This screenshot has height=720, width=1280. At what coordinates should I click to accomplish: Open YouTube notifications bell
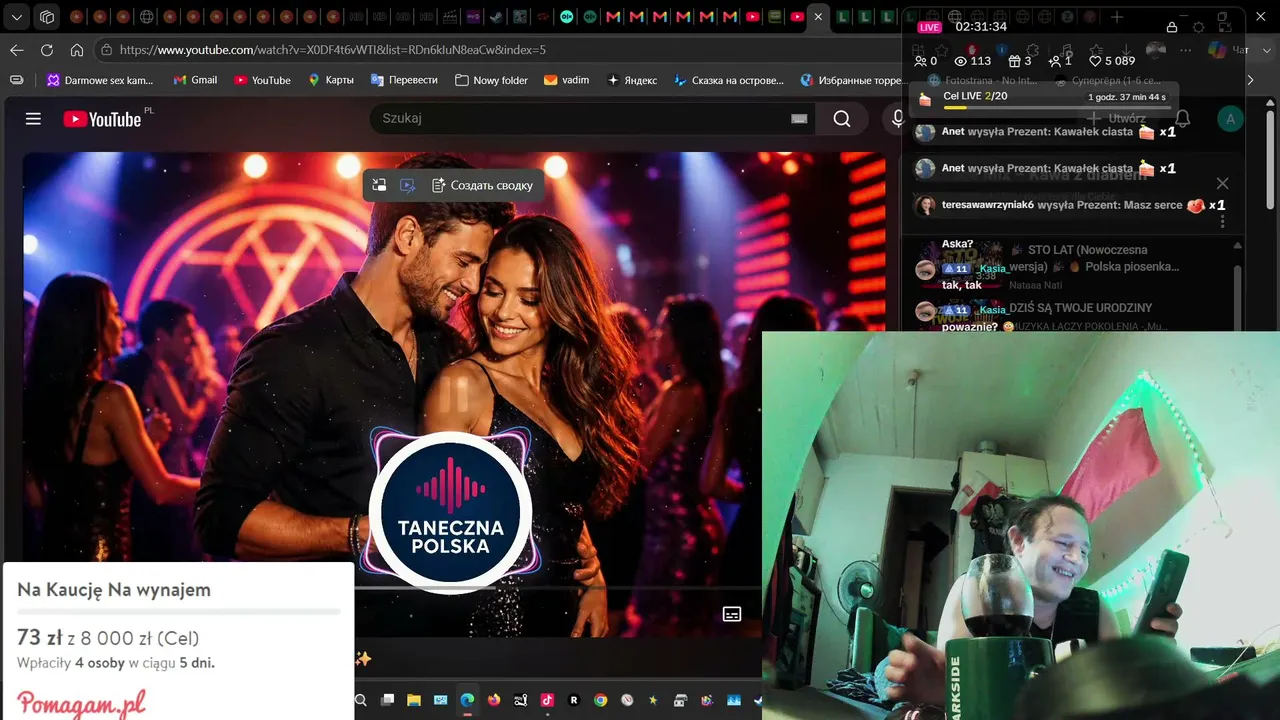[1182, 119]
